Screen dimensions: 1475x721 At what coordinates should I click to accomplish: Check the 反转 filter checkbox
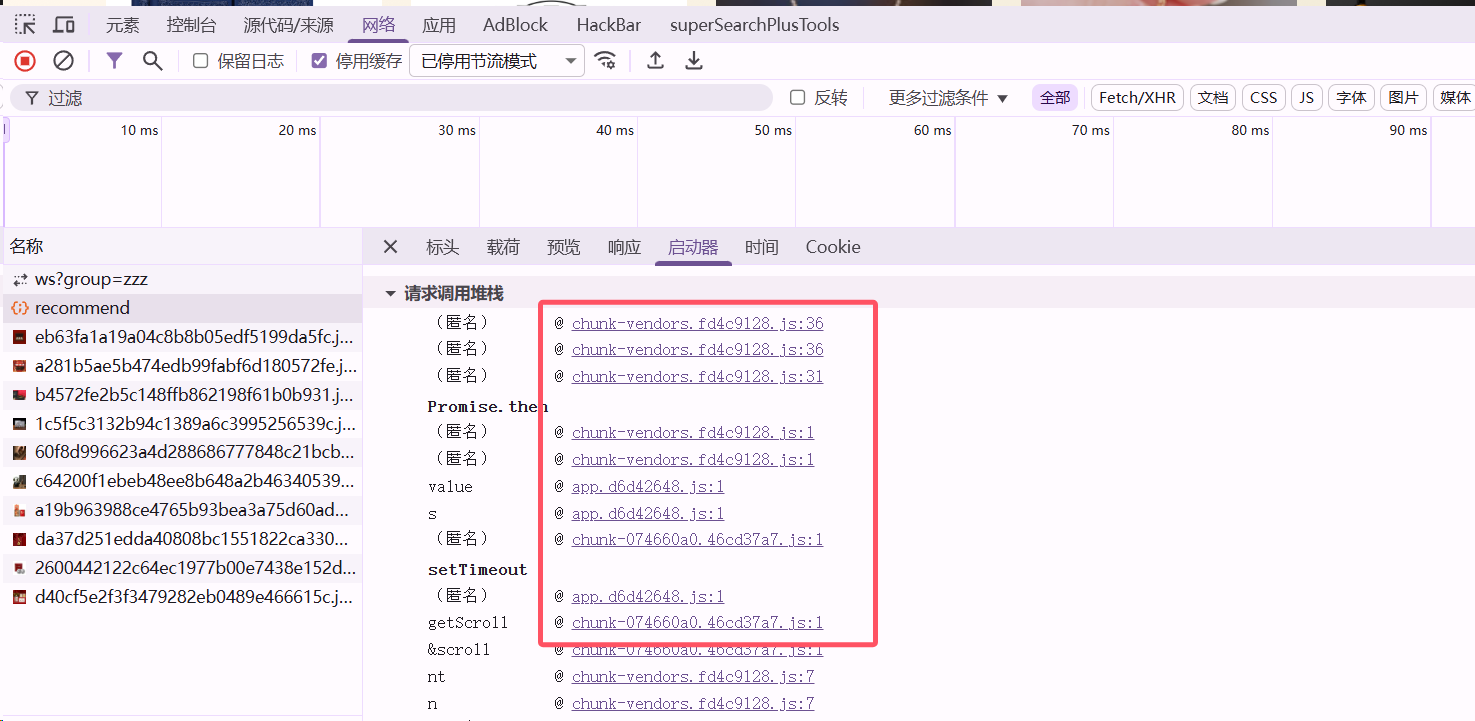[798, 97]
